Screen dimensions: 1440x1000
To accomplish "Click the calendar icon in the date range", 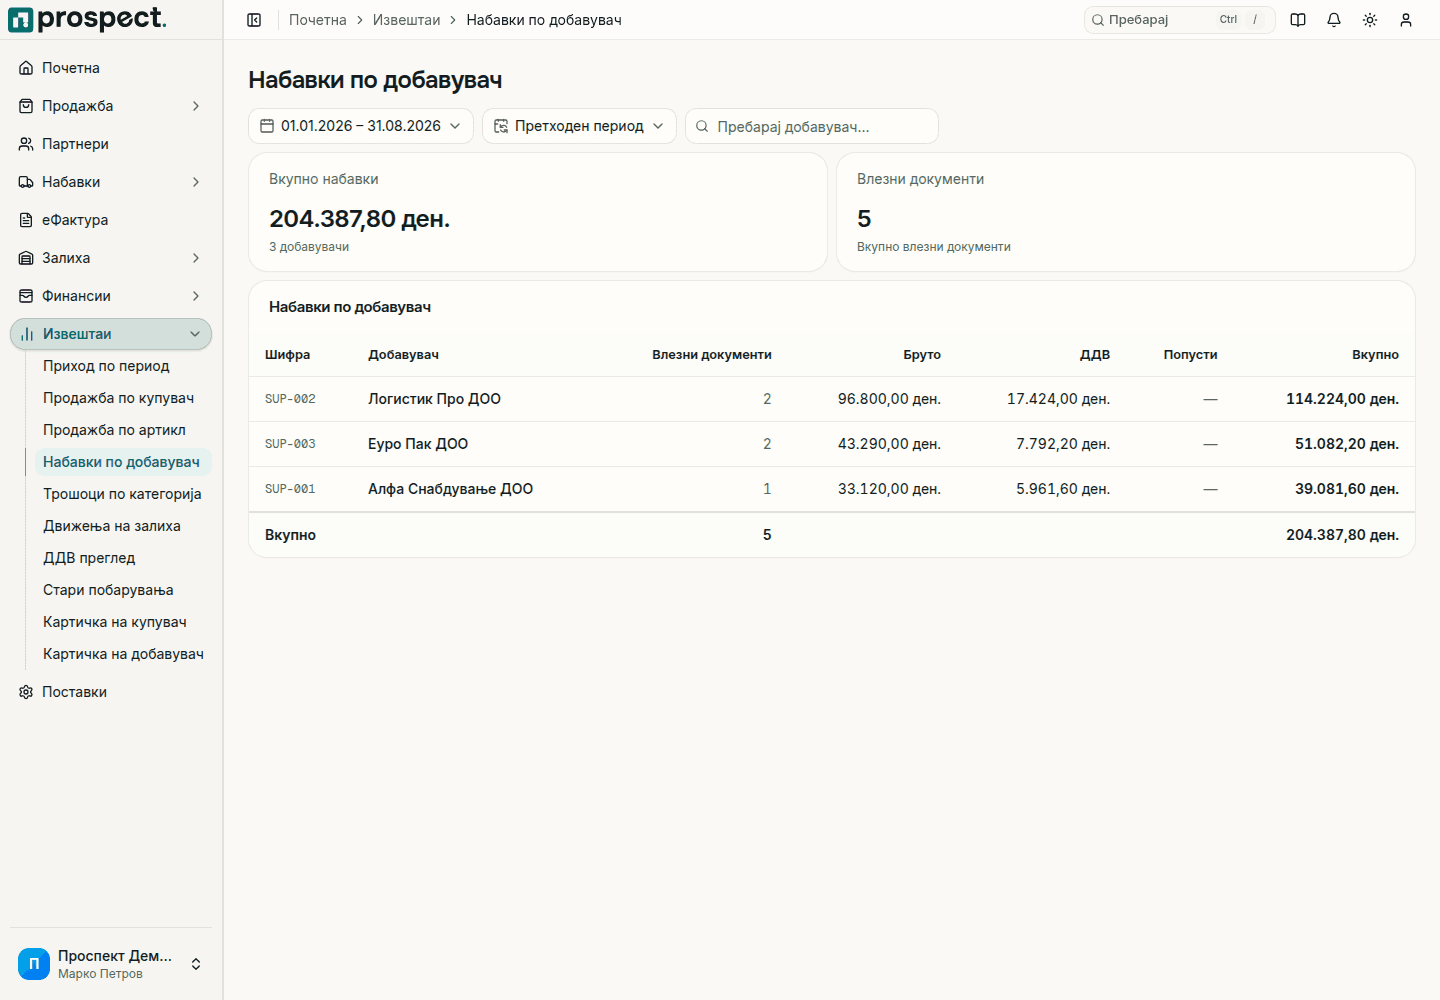I will 267,126.
